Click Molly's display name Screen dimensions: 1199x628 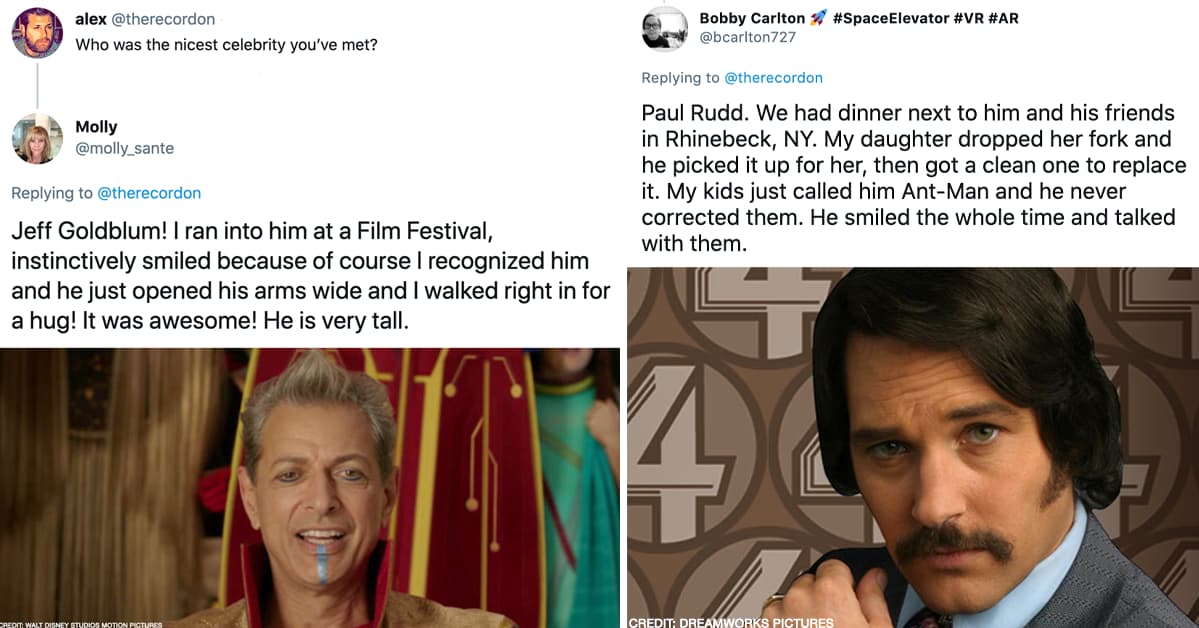pyautogui.click(x=96, y=126)
